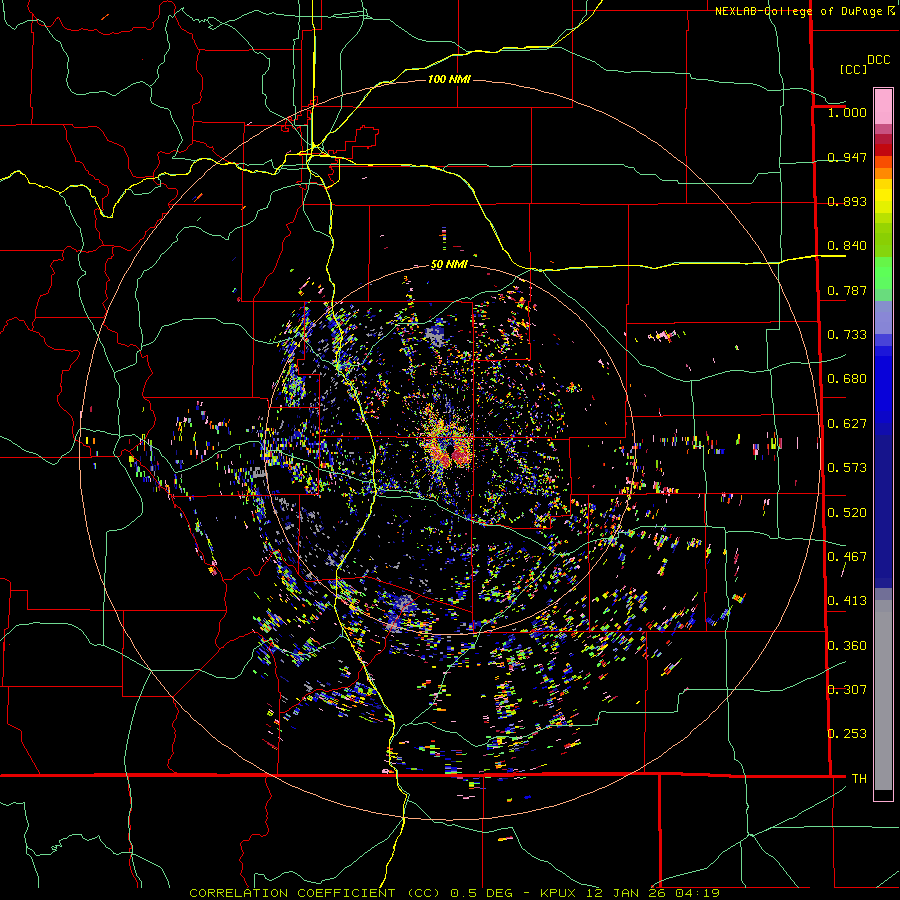Image resolution: width=900 pixels, height=900 pixels.
Task: Click the 0.413 scale label
Action: [x=847, y=601]
